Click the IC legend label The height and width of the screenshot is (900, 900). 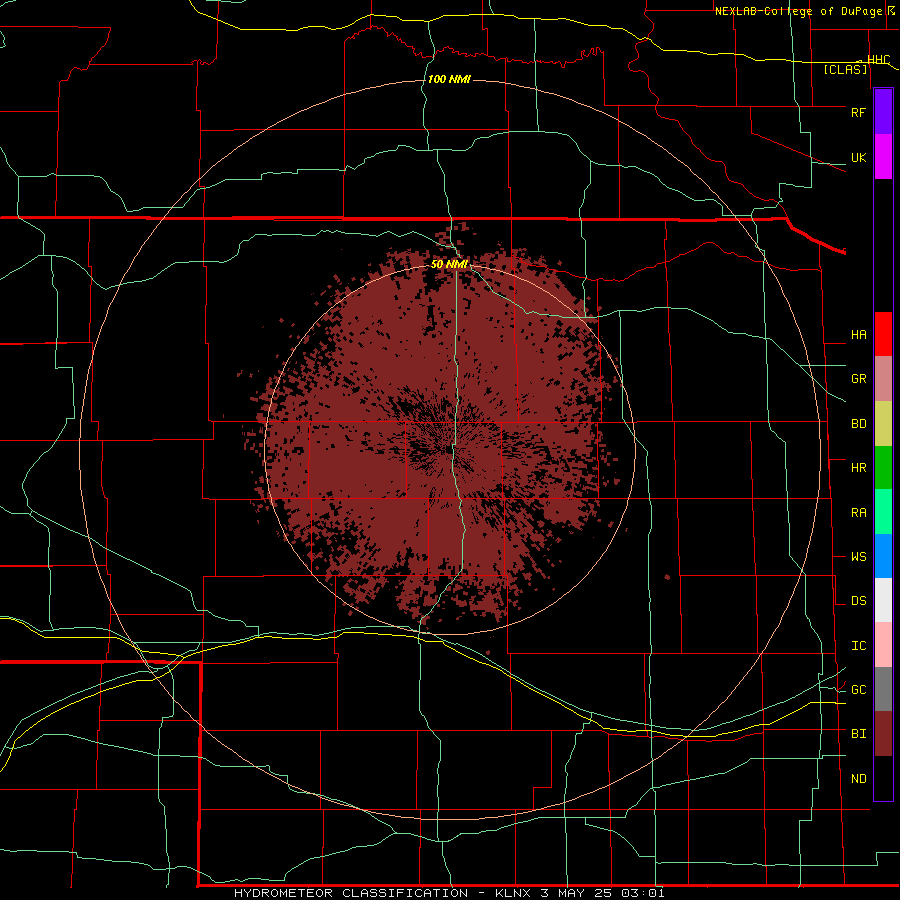coord(858,646)
